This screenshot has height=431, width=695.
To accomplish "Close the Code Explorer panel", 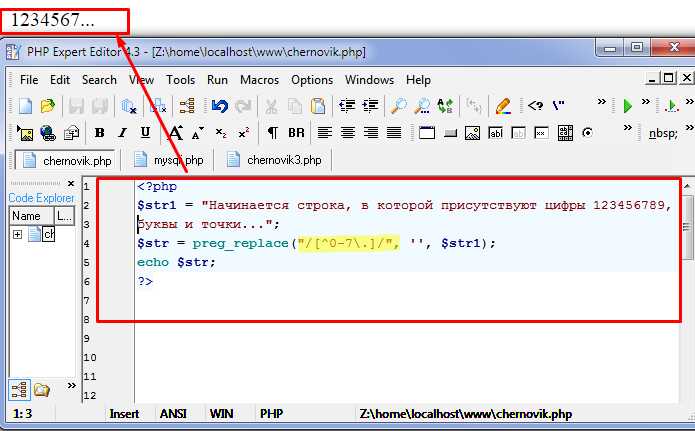I will tap(70, 183).
